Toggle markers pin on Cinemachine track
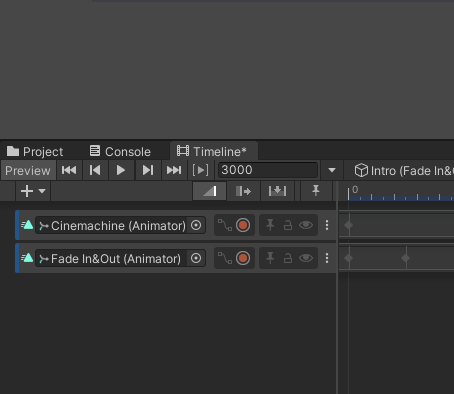 coord(270,225)
